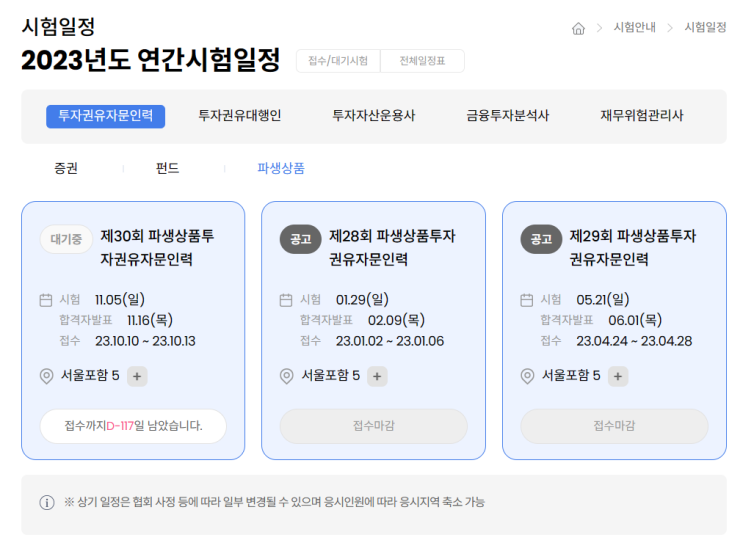Screen dimensions: 743x543
Task: Switch to 투자권유대행인 tab
Action: [x=240, y=116]
